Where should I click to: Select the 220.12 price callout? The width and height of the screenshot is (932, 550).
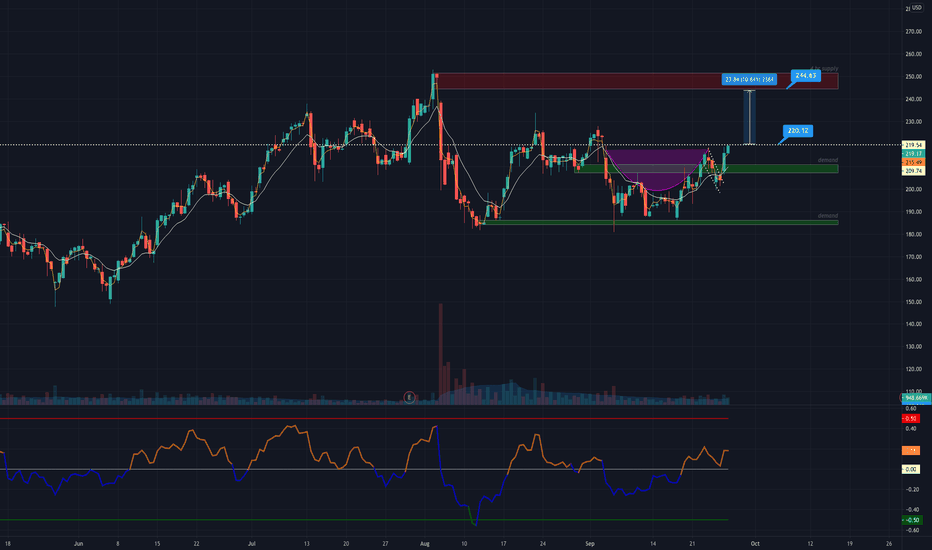(797, 131)
